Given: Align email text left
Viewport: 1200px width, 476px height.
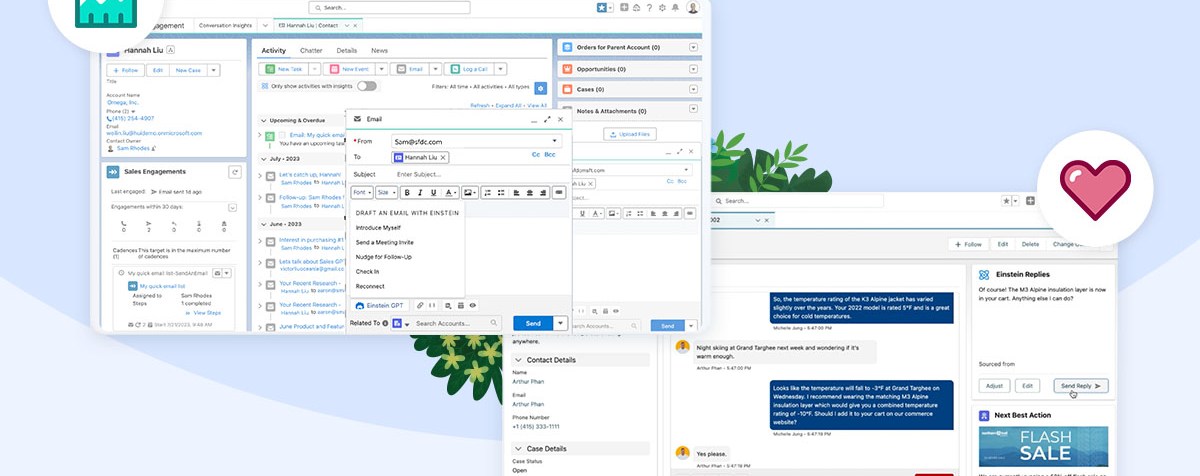Looking at the screenshot, I should click(x=518, y=192).
